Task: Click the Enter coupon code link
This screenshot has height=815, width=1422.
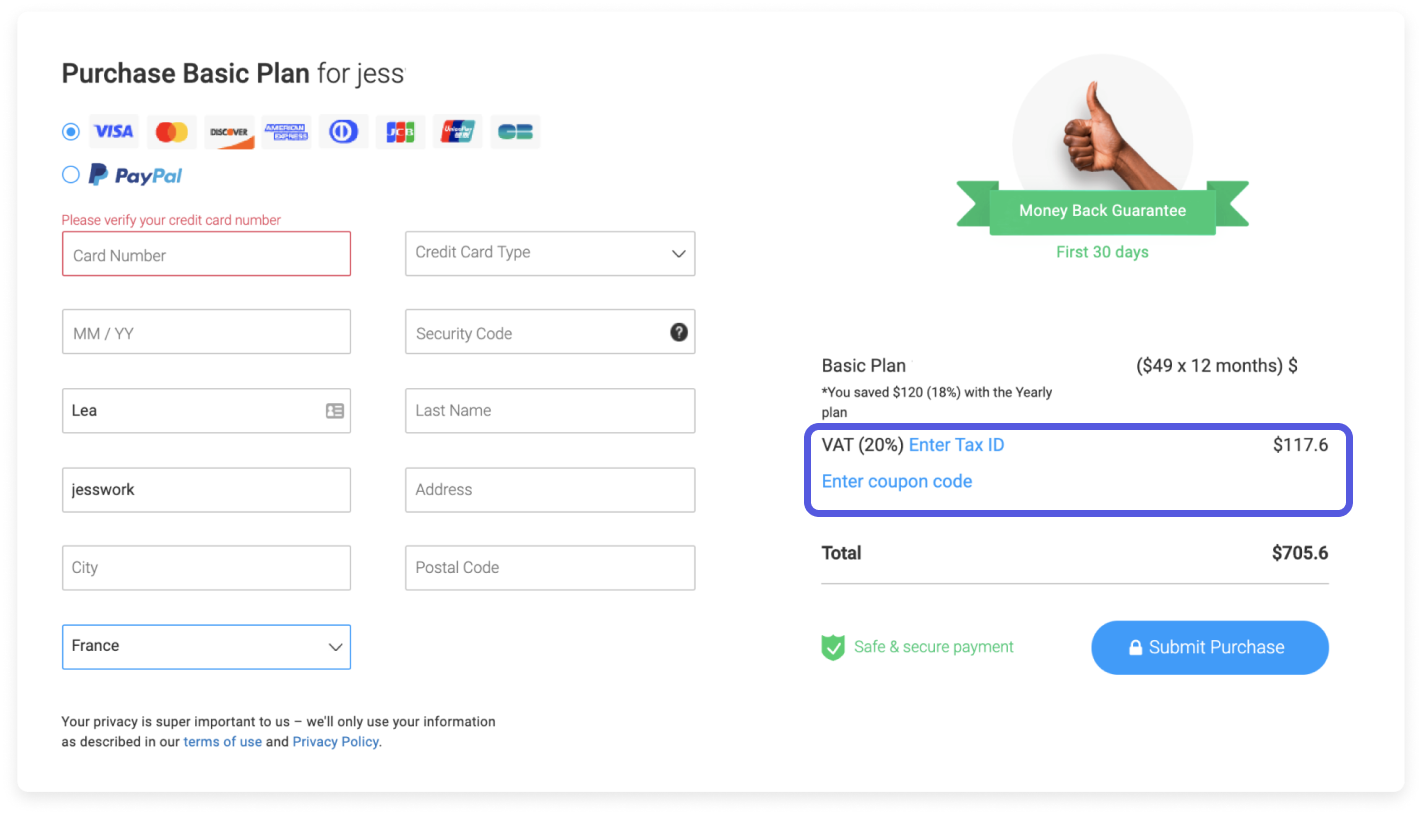Action: pos(897,481)
